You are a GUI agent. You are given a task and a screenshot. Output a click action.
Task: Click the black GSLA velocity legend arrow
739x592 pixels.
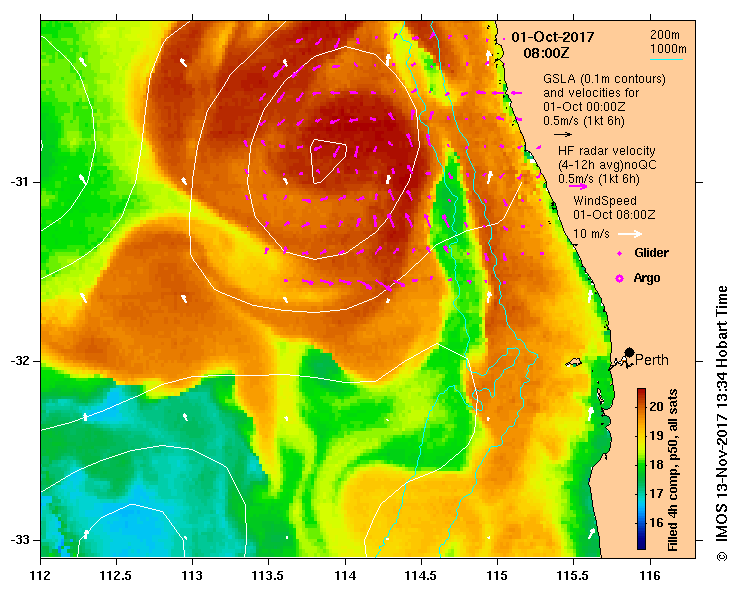563,134
